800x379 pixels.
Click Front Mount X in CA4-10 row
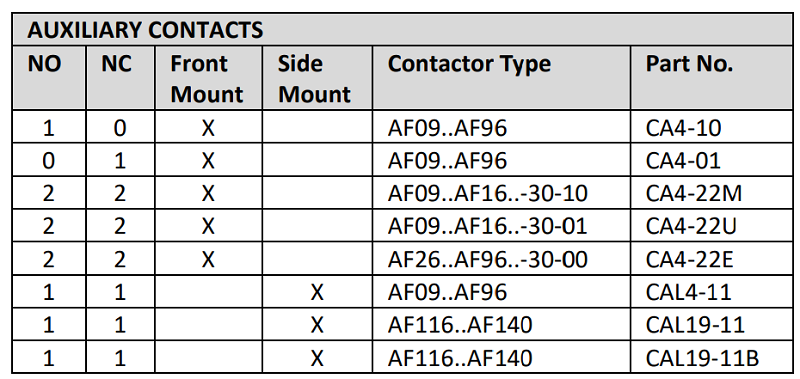(x=208, y=129)
